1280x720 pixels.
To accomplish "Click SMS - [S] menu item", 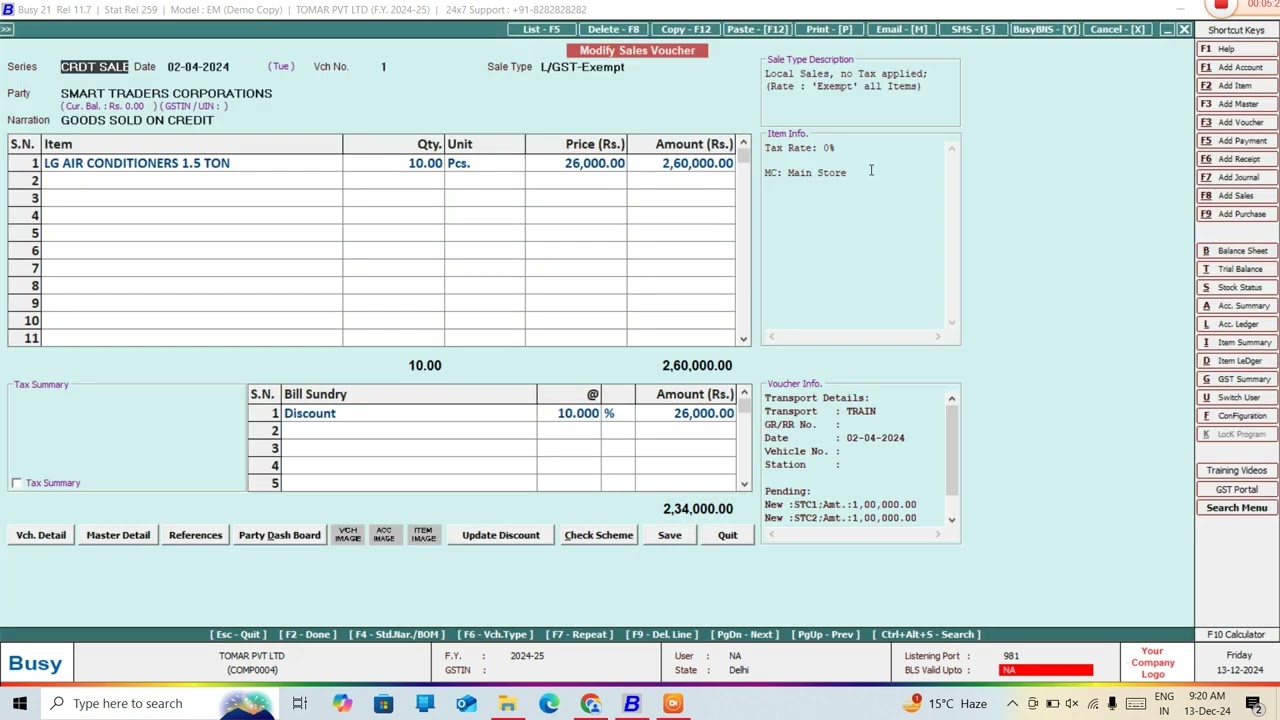I will (x=973, y=29).
